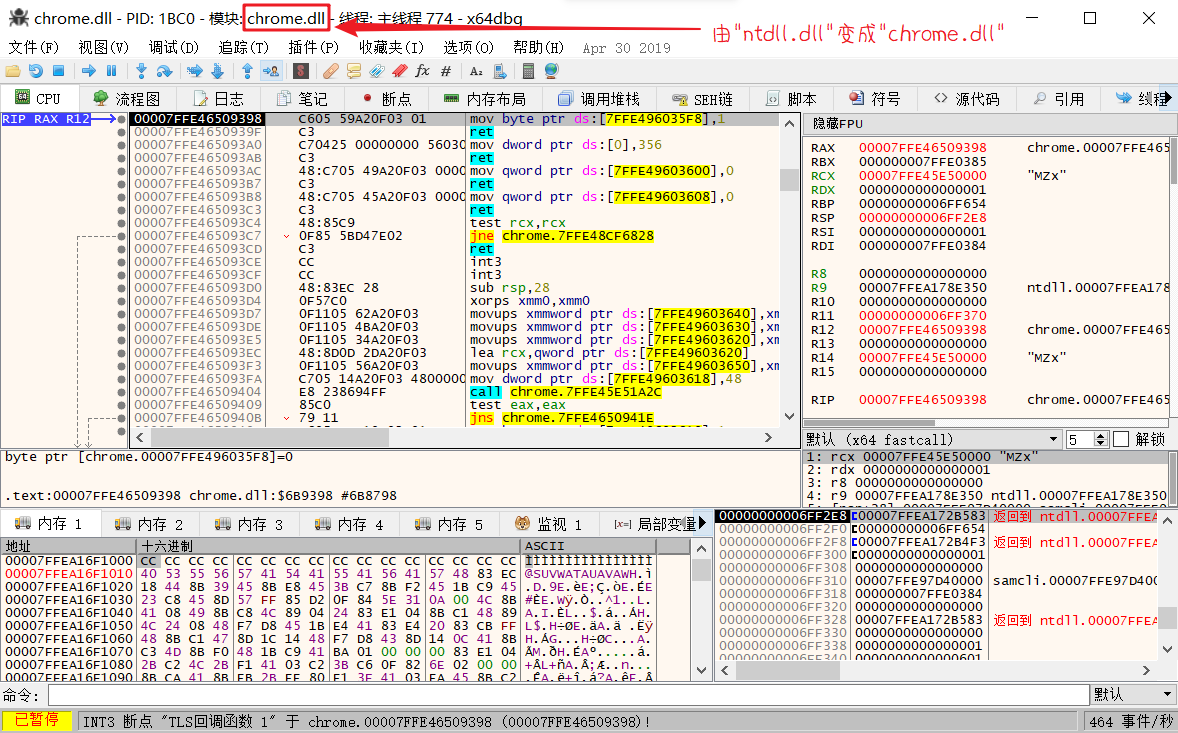Open a file with the folder icon
The image size is (1178, 733).
click(x=13, y=71)
